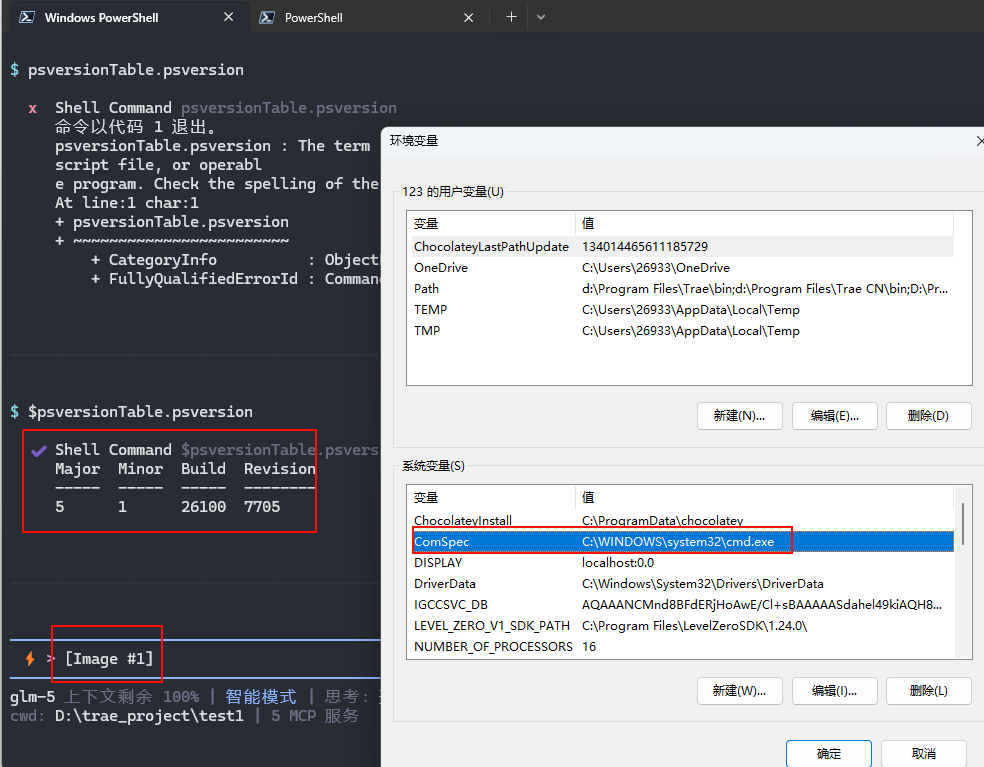Image resolution: width=984 pixels, height=767 pixels.
Task: Click Build value 26100 in output
Action: [x=203, y=507]
